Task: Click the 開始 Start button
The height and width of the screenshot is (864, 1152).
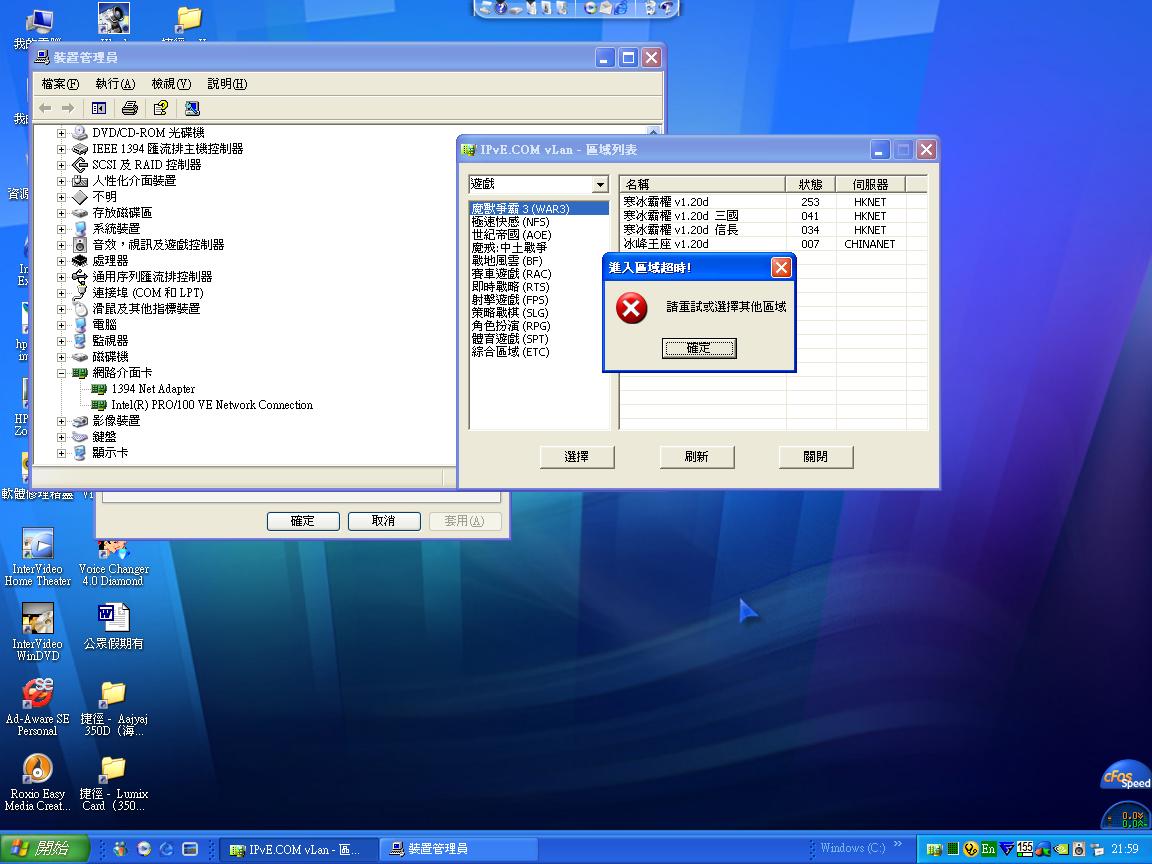Action: tap(42, 849)
